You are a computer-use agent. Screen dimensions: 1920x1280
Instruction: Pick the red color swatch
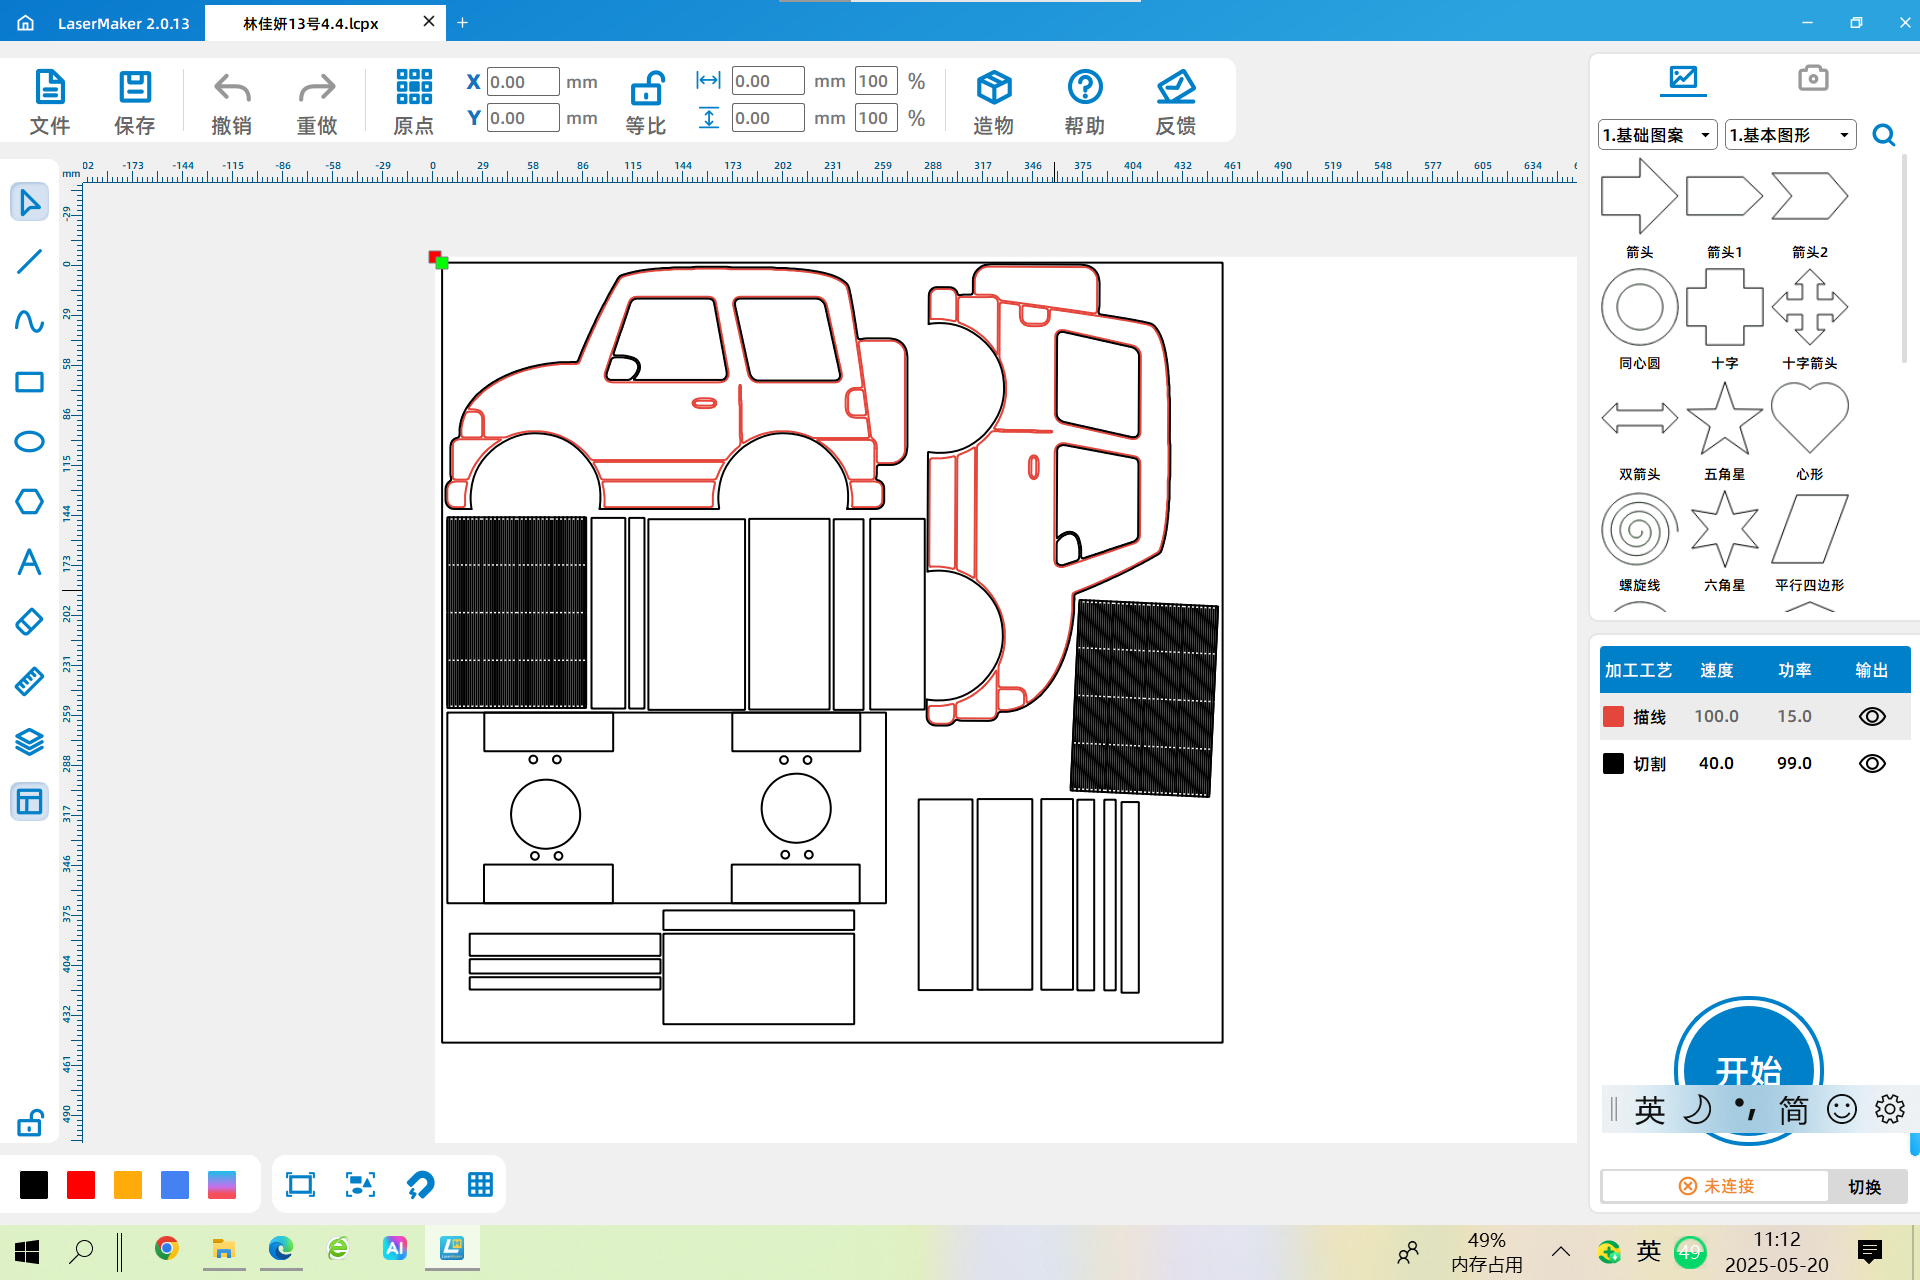(81, 1185)
